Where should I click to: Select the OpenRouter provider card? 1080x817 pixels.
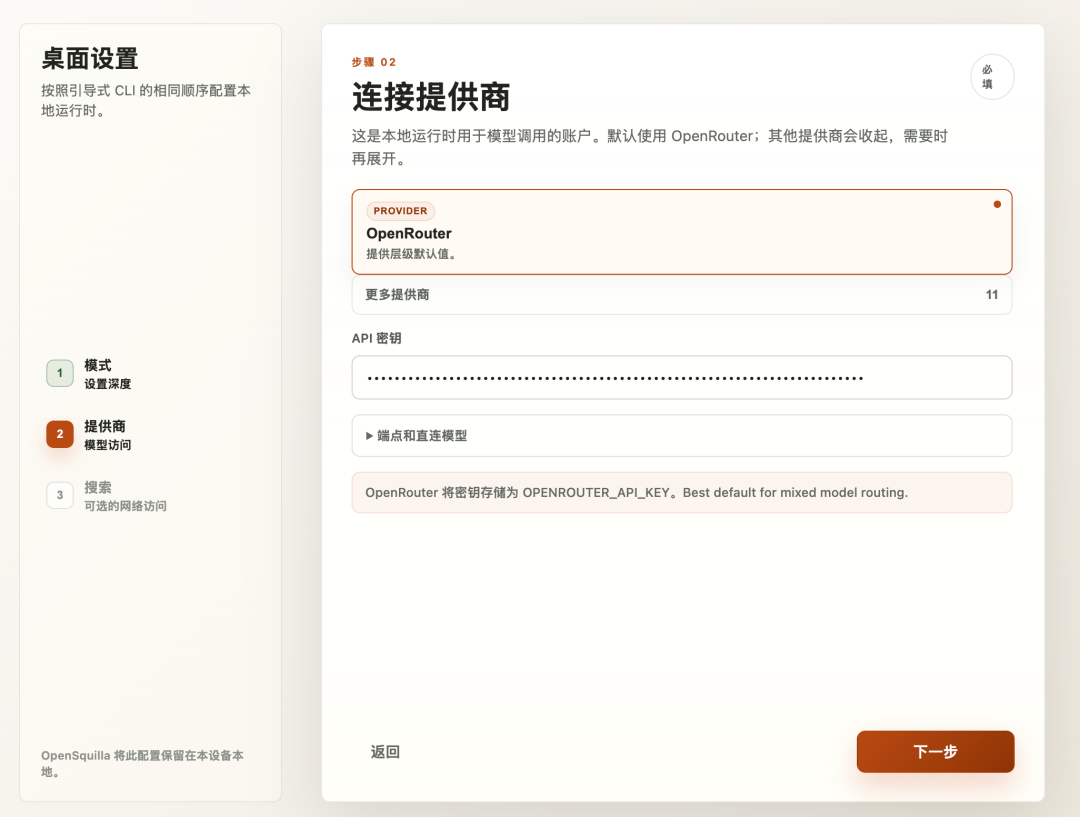[681, 232]
